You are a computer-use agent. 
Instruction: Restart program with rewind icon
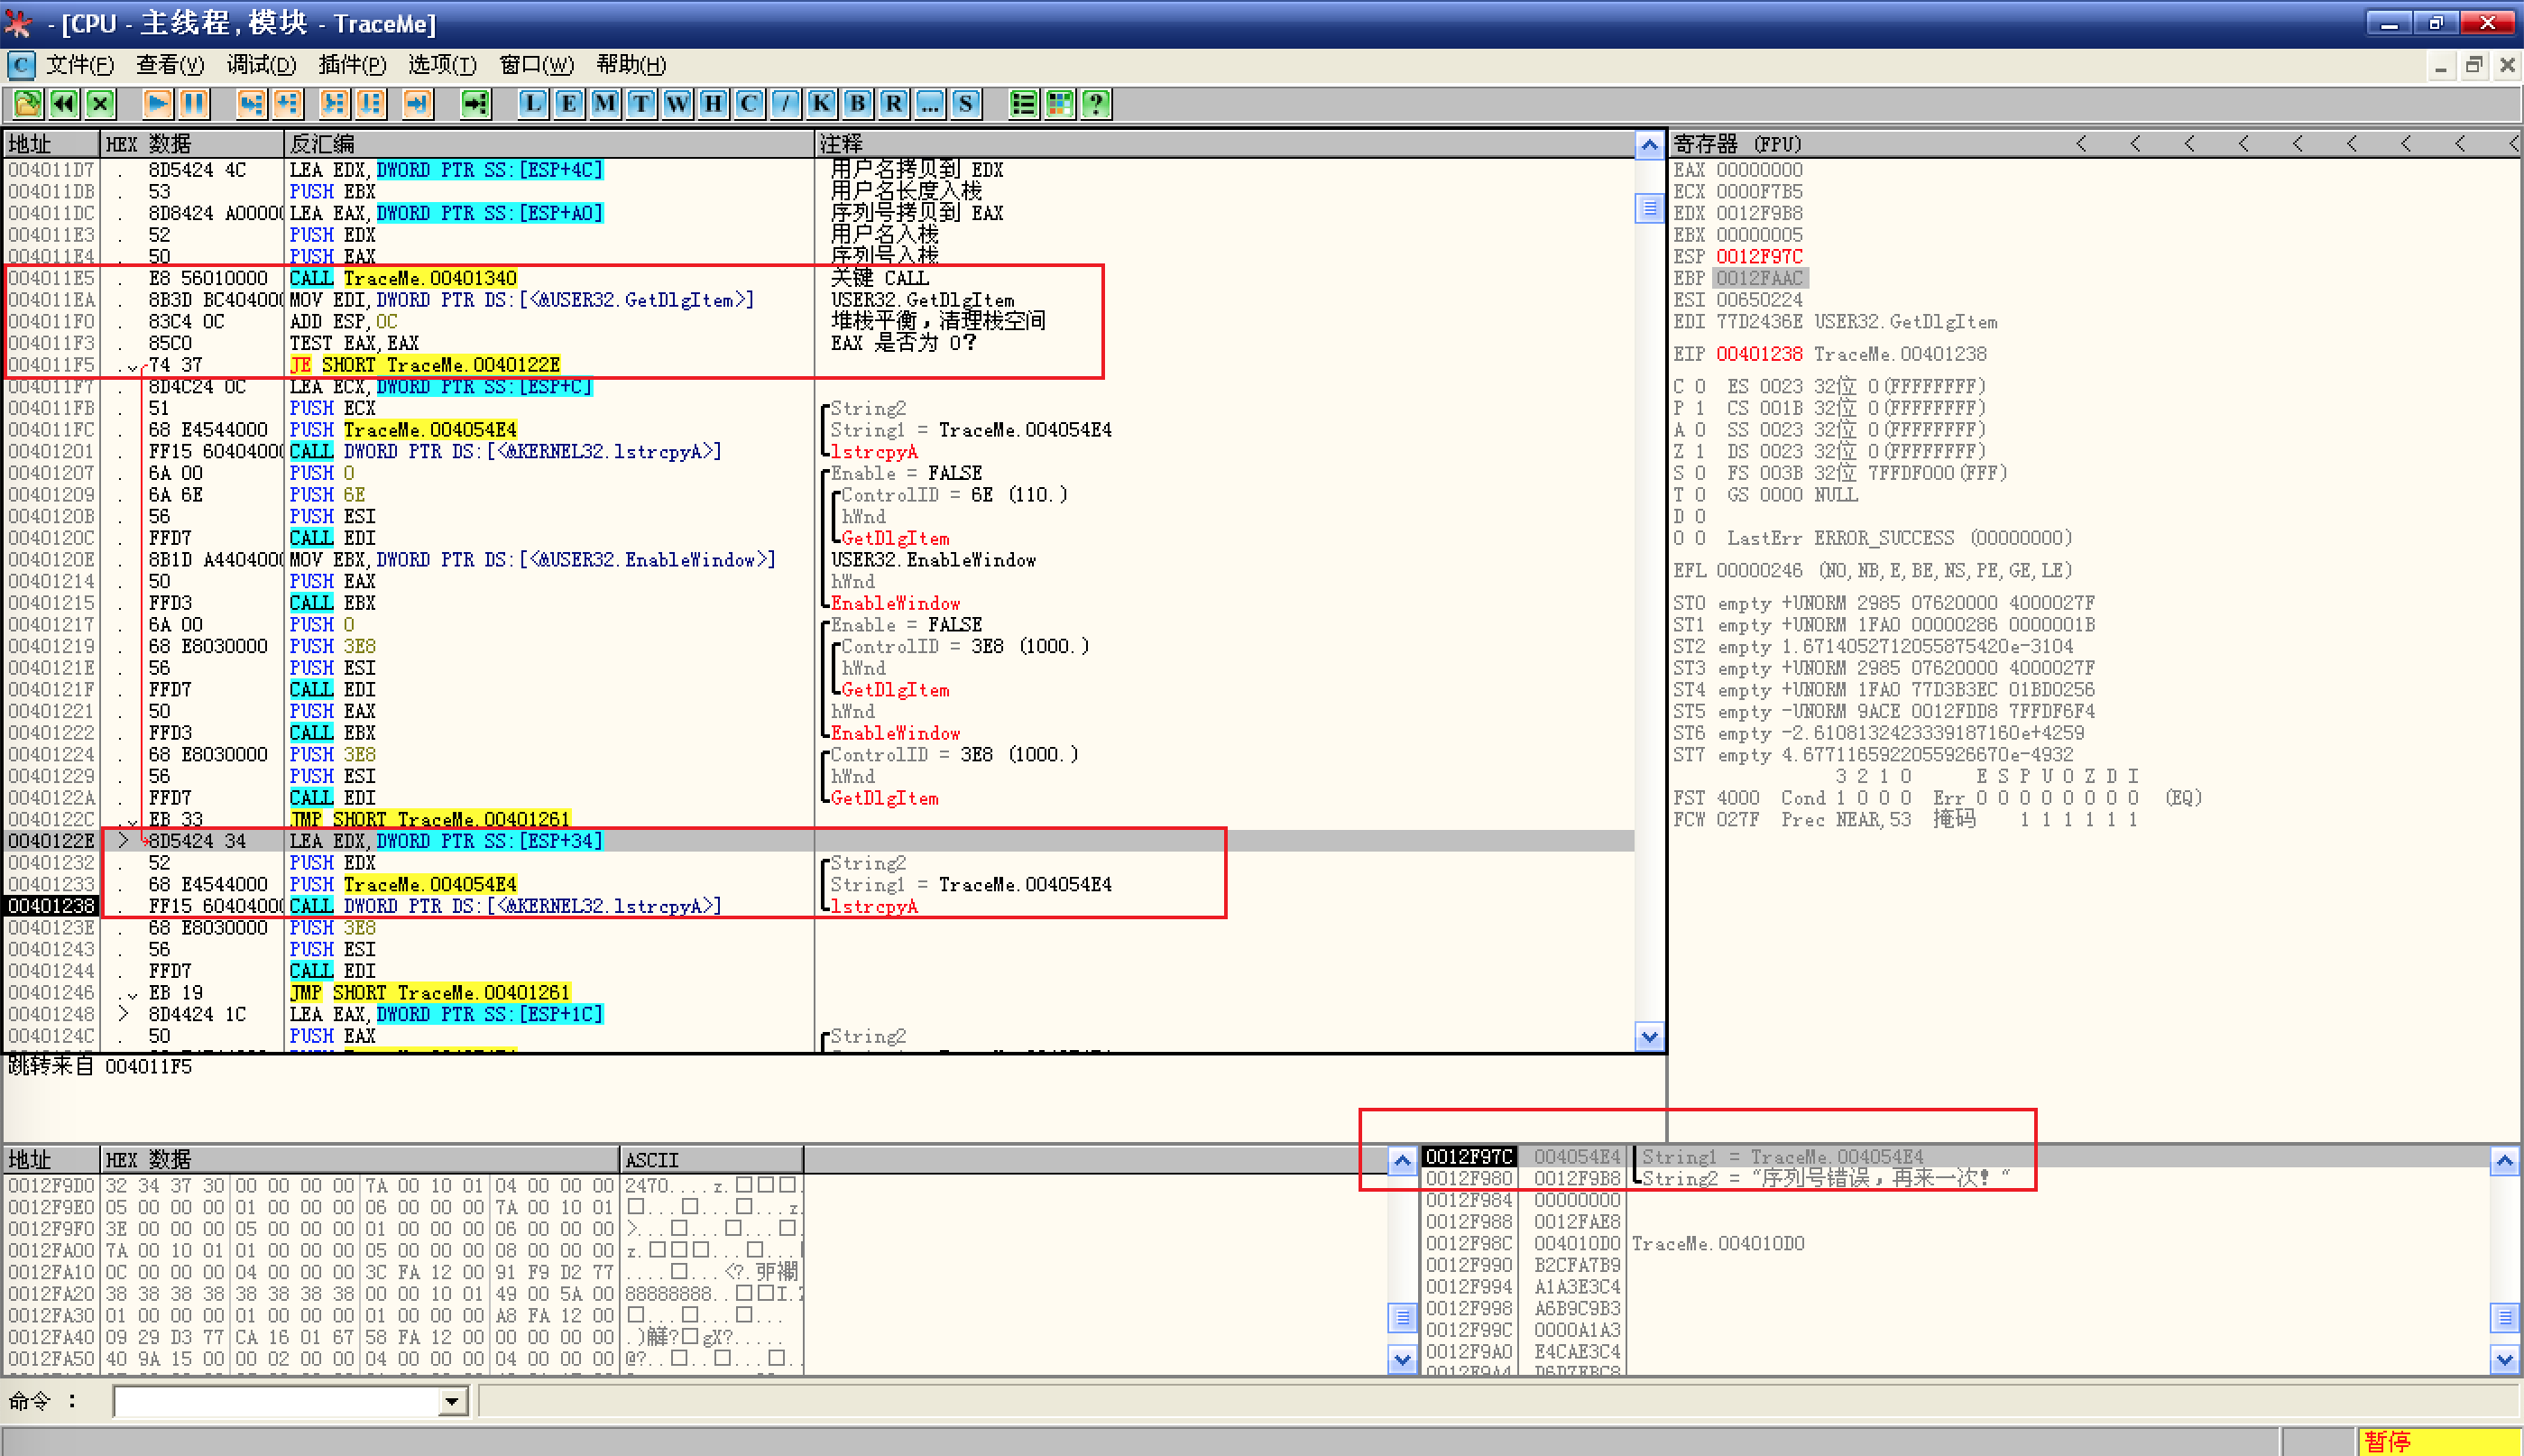point(64,103)
